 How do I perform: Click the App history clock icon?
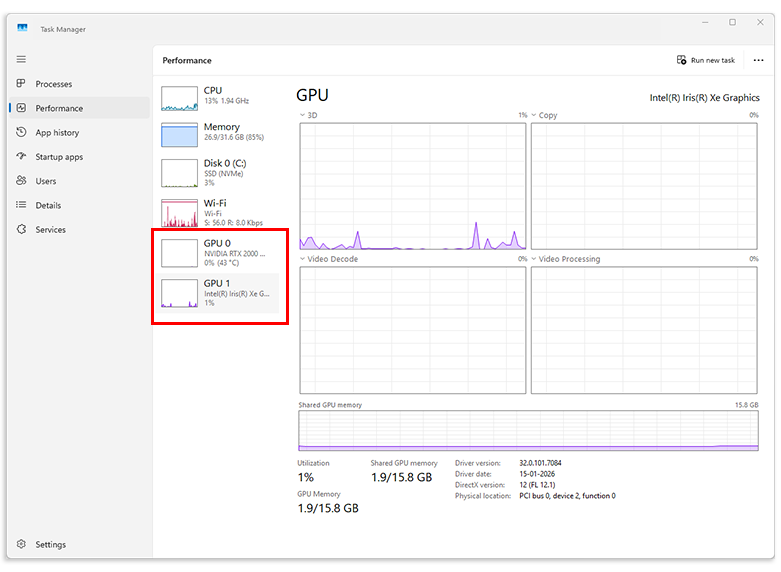(x=21, y=132)
